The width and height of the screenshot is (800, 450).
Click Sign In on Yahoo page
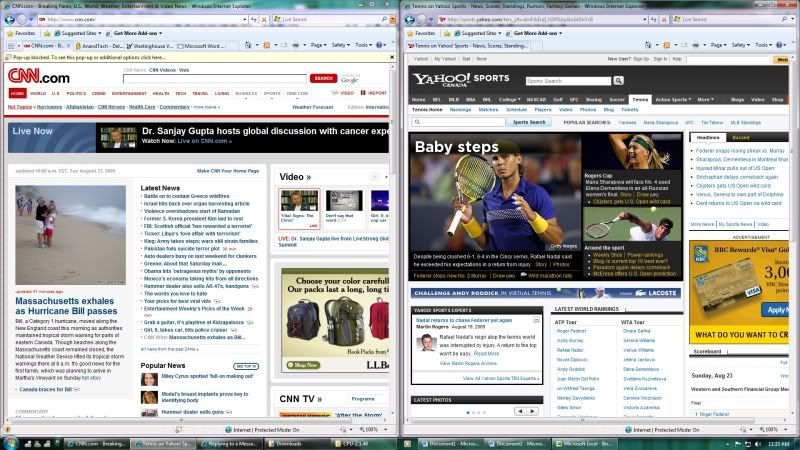tap(660, 59)
